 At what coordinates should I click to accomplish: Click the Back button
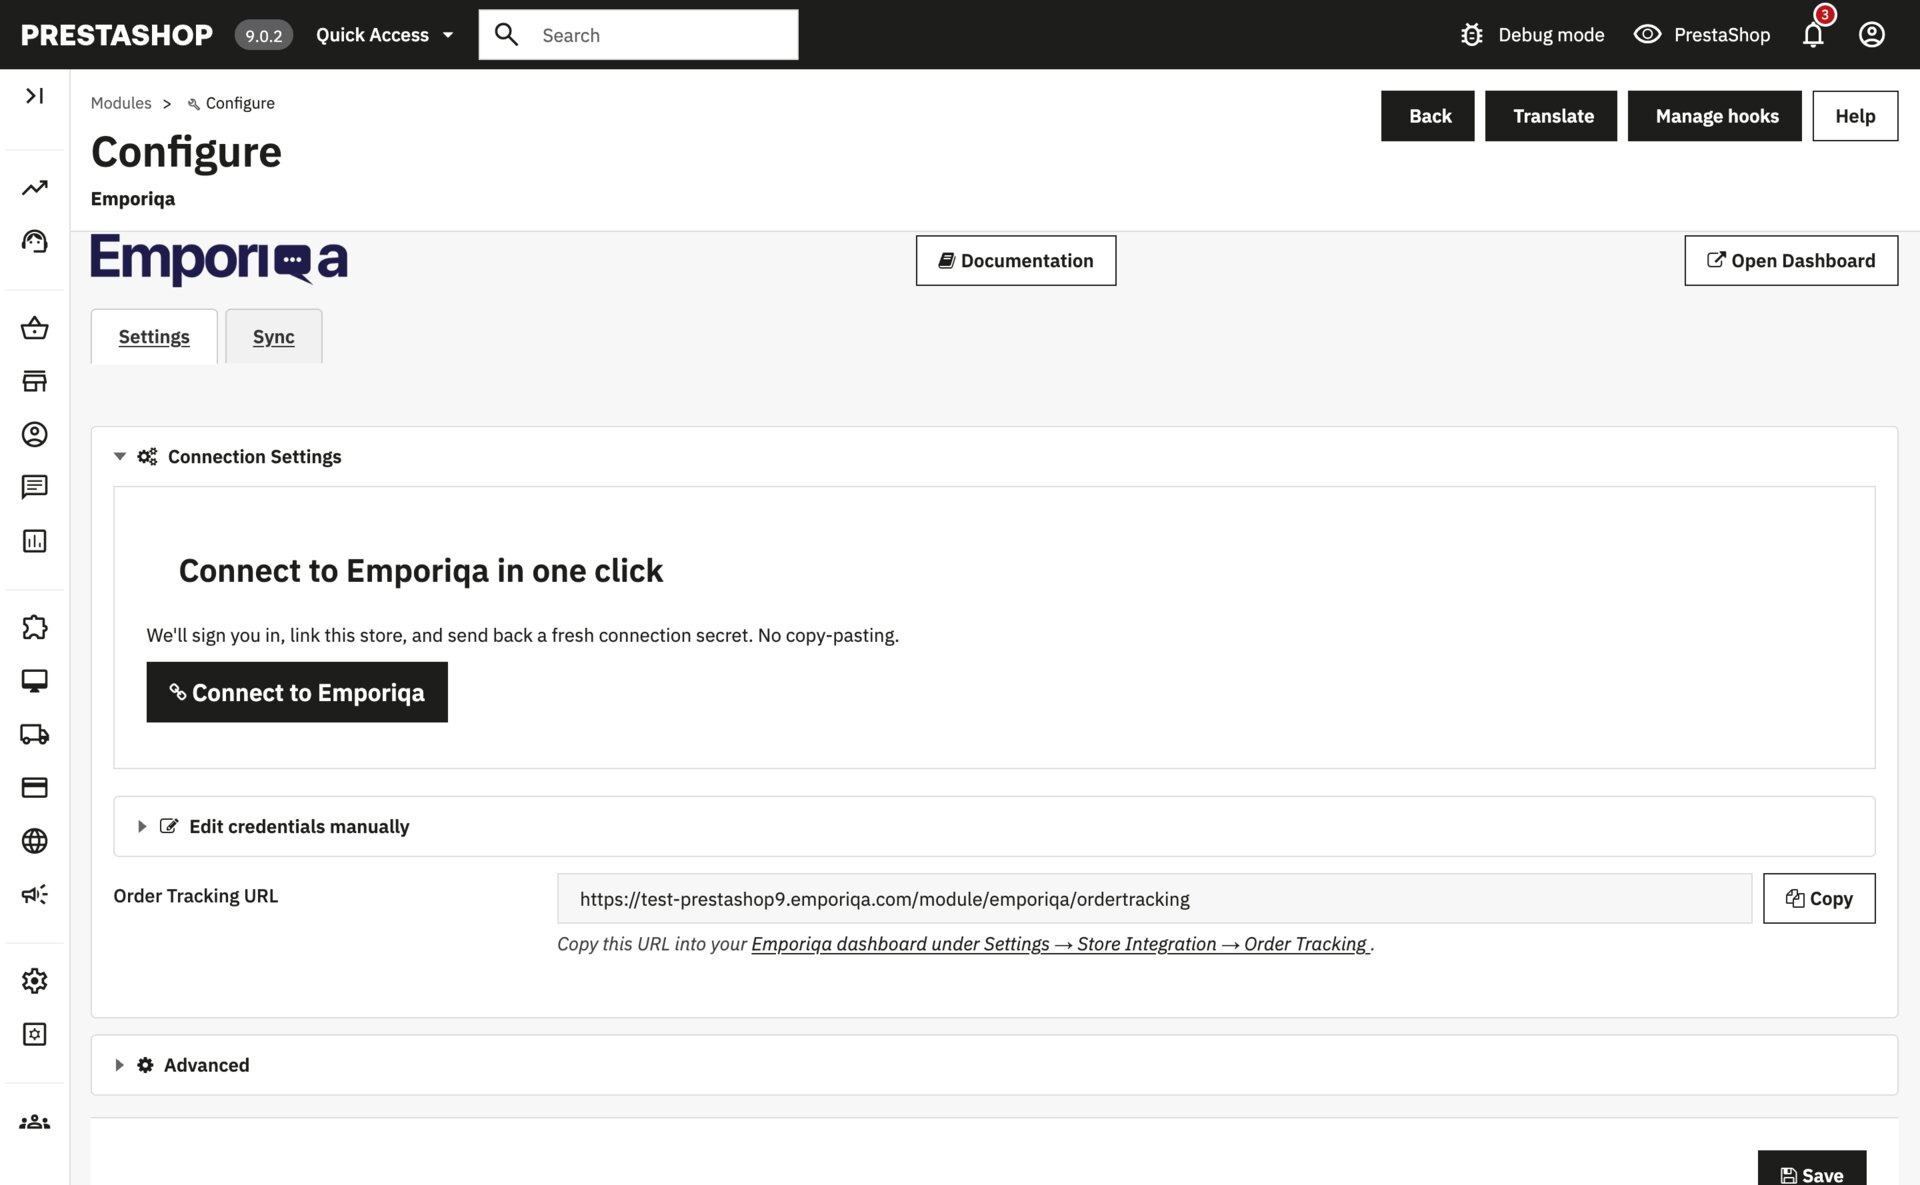point(1428,116)
